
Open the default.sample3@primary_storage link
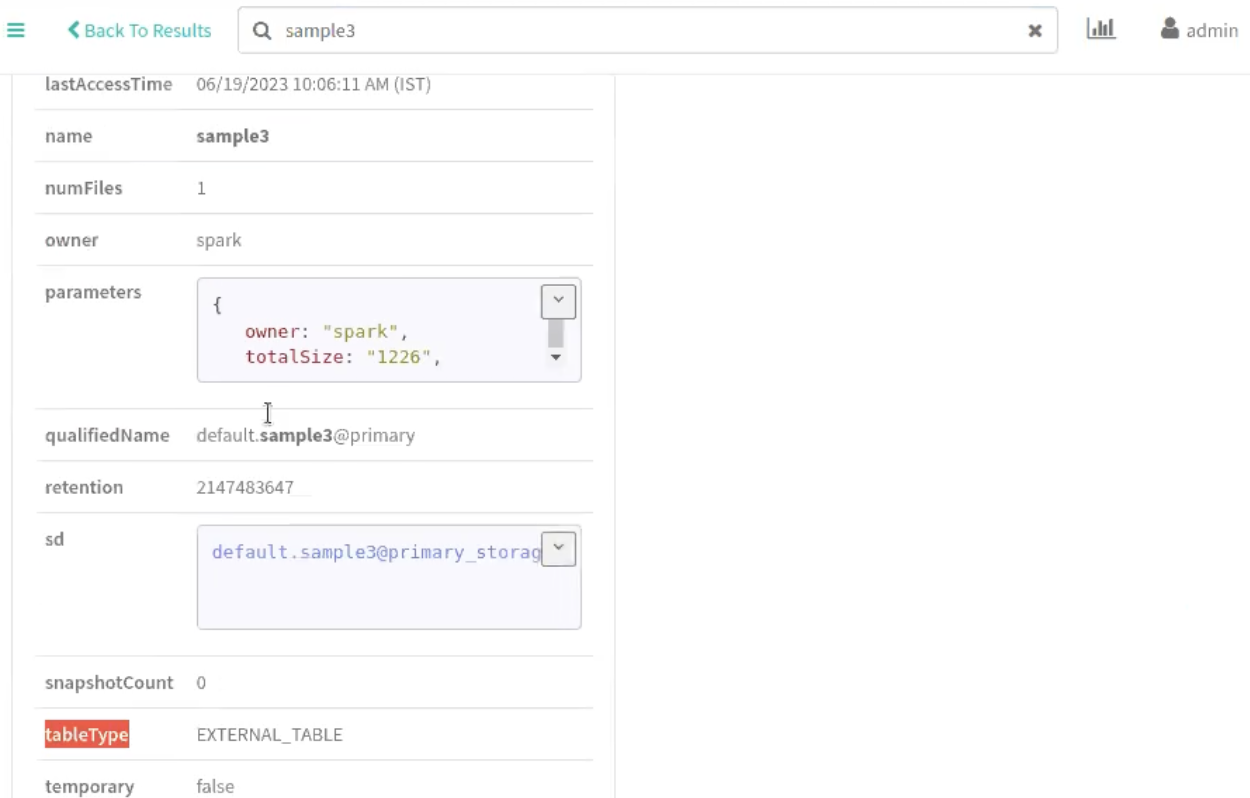pyautogui.click(x=376, y=552)
